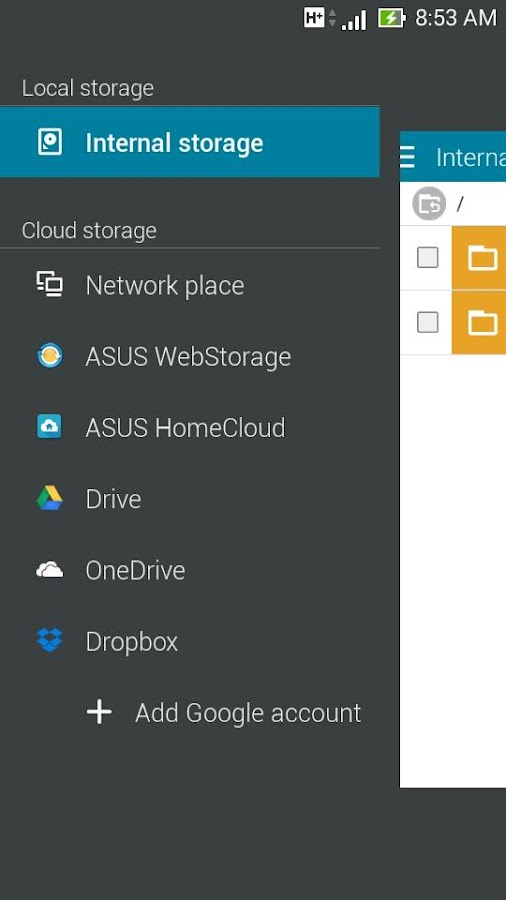Open the first orange folder
This screenshot has height=900, width=506.
479,258
